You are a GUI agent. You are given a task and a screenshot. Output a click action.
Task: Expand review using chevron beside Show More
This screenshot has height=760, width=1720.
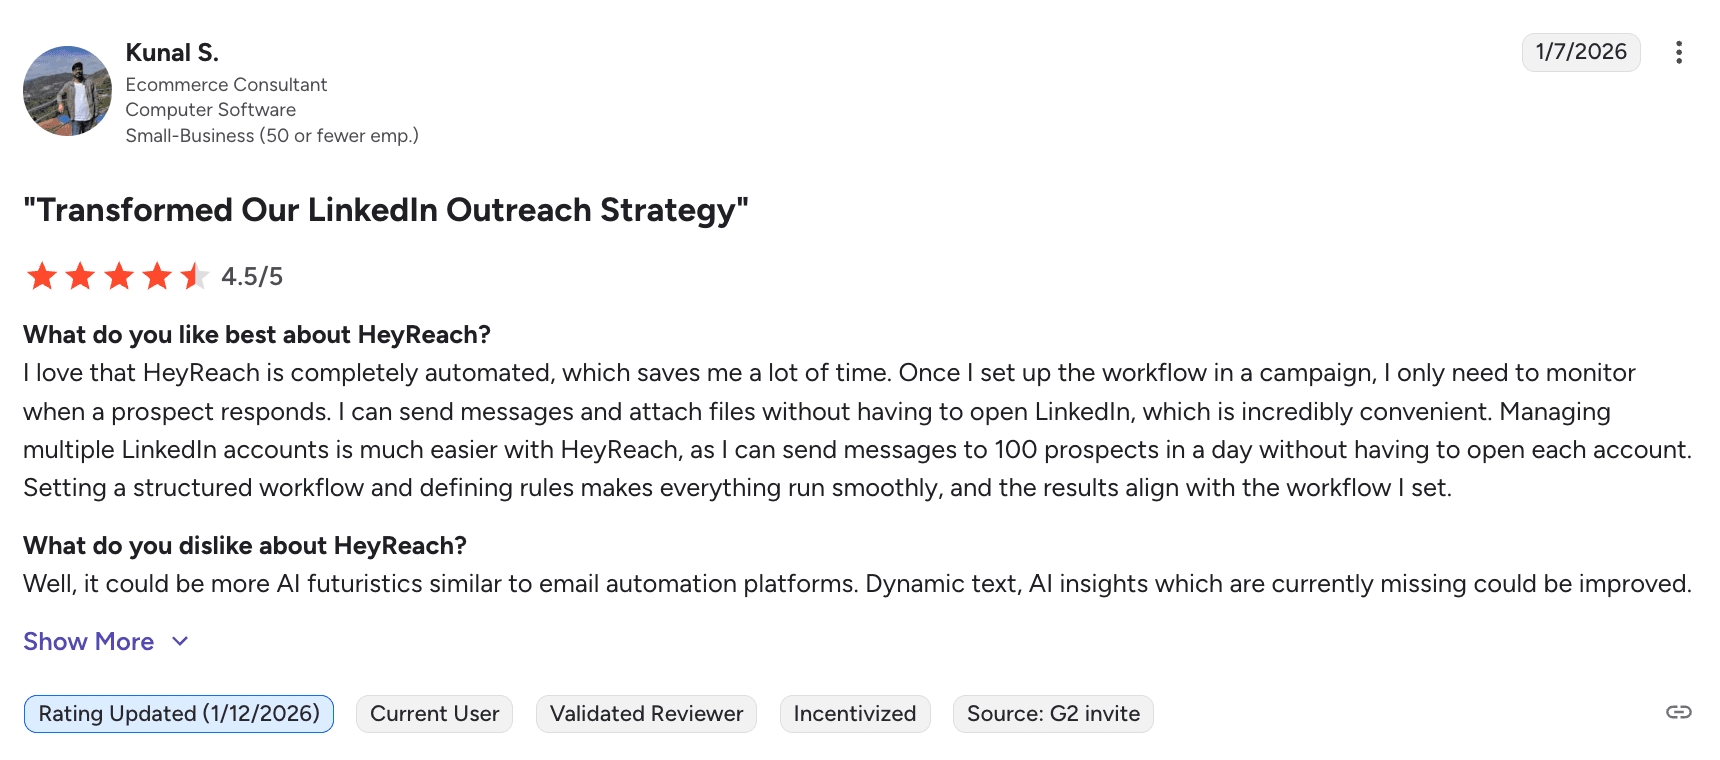180,642
